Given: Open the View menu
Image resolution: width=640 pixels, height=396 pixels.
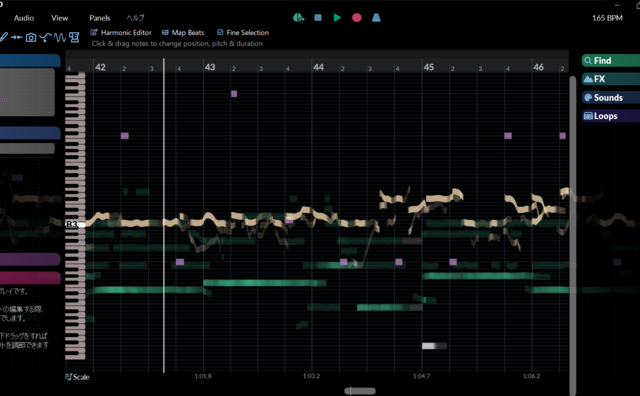Looking at the screenshot, I should (60, 18).
